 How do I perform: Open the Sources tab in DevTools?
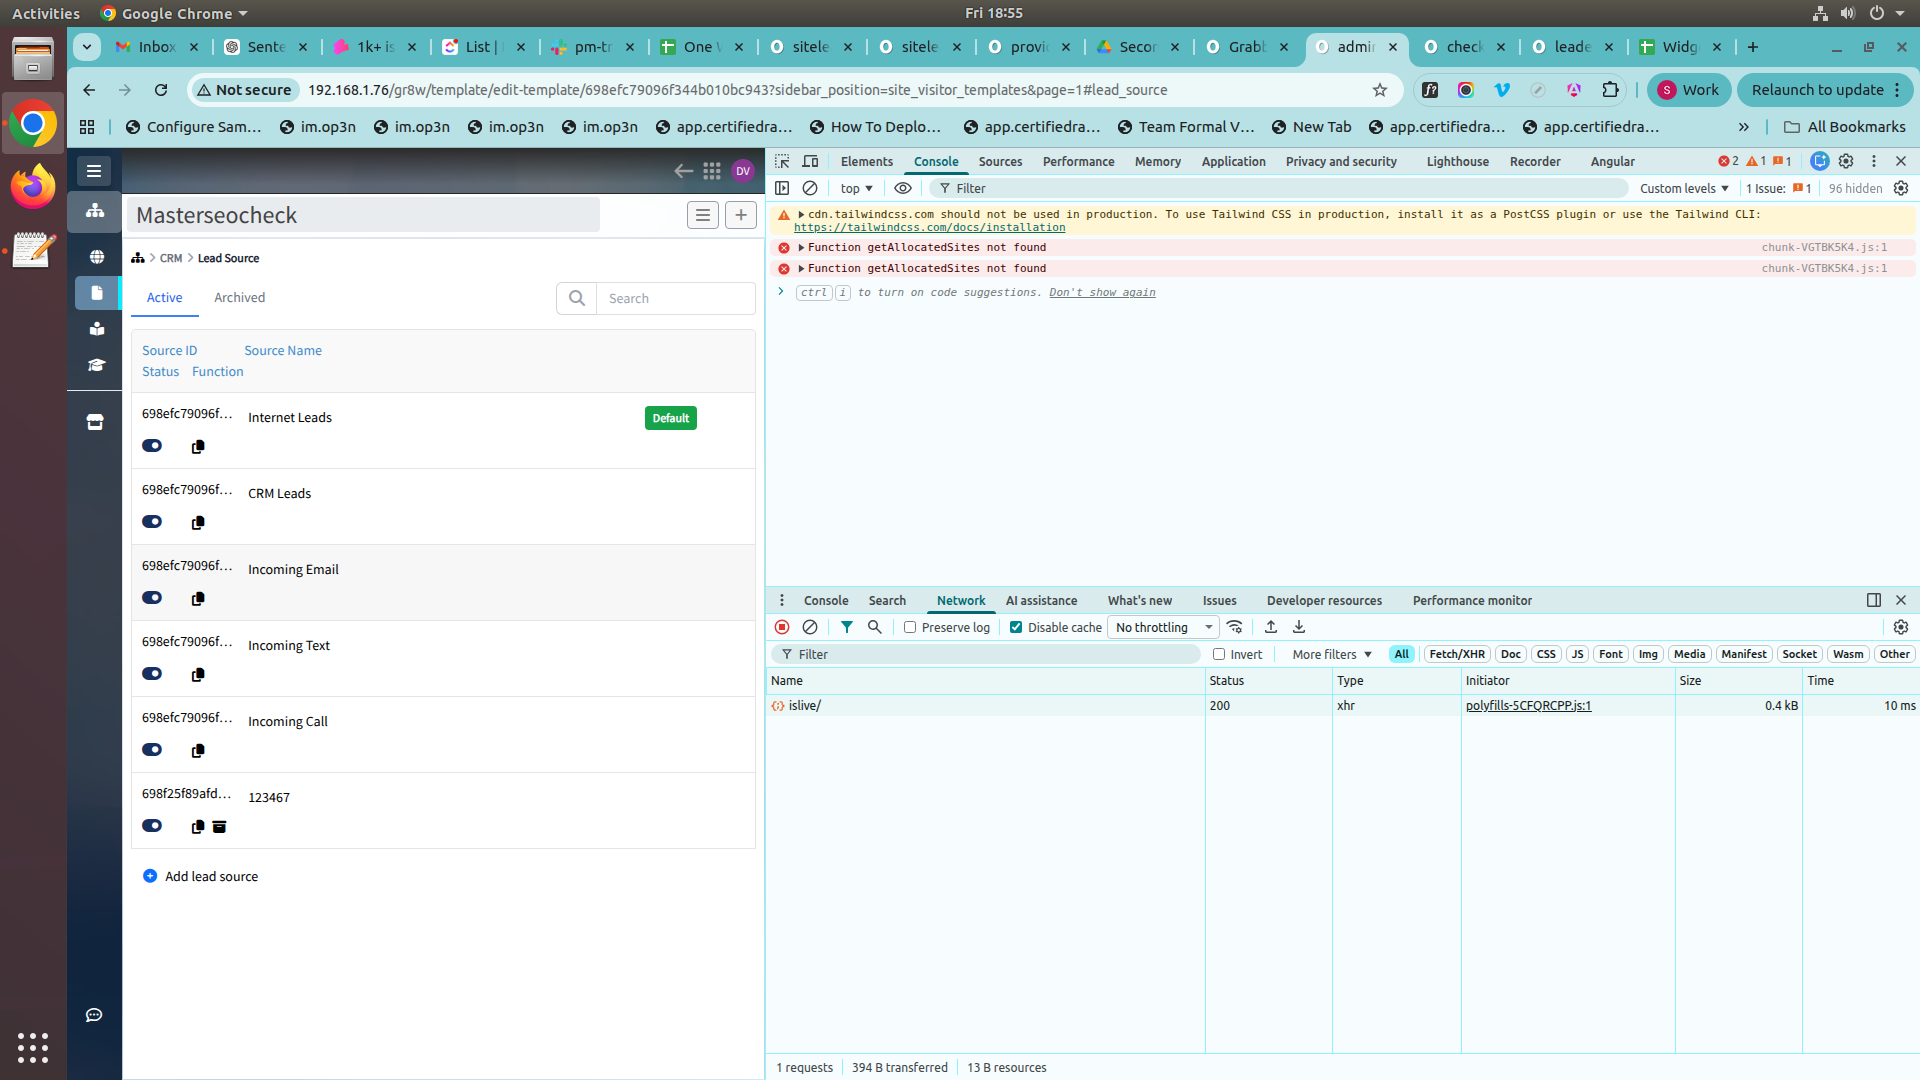pos(1000,161)
